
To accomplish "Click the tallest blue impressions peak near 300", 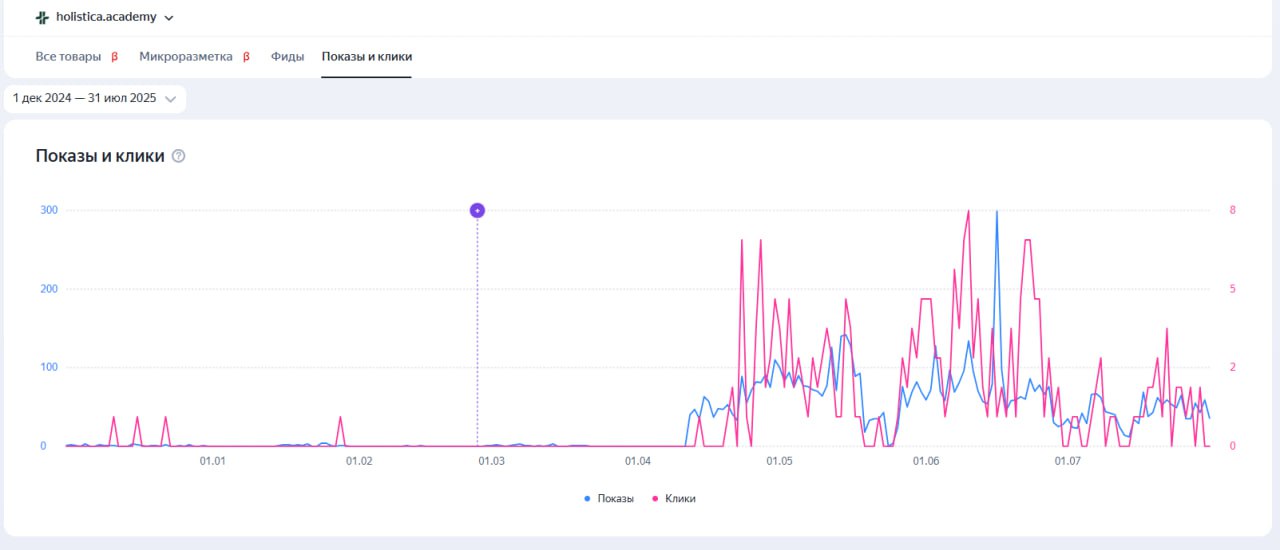I will click(996, 212).
